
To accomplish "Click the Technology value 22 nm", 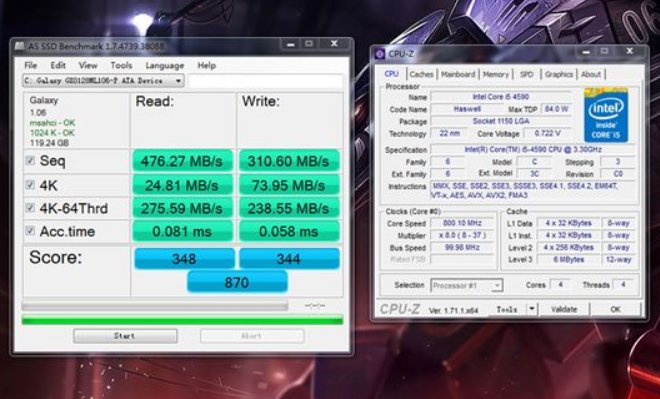I will (450, 133).
